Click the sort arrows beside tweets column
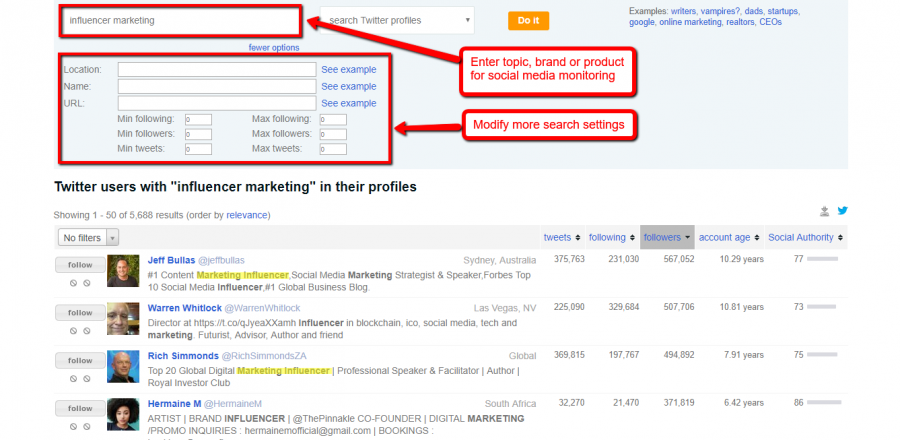900x440 pixels. (x=577, y=237)
